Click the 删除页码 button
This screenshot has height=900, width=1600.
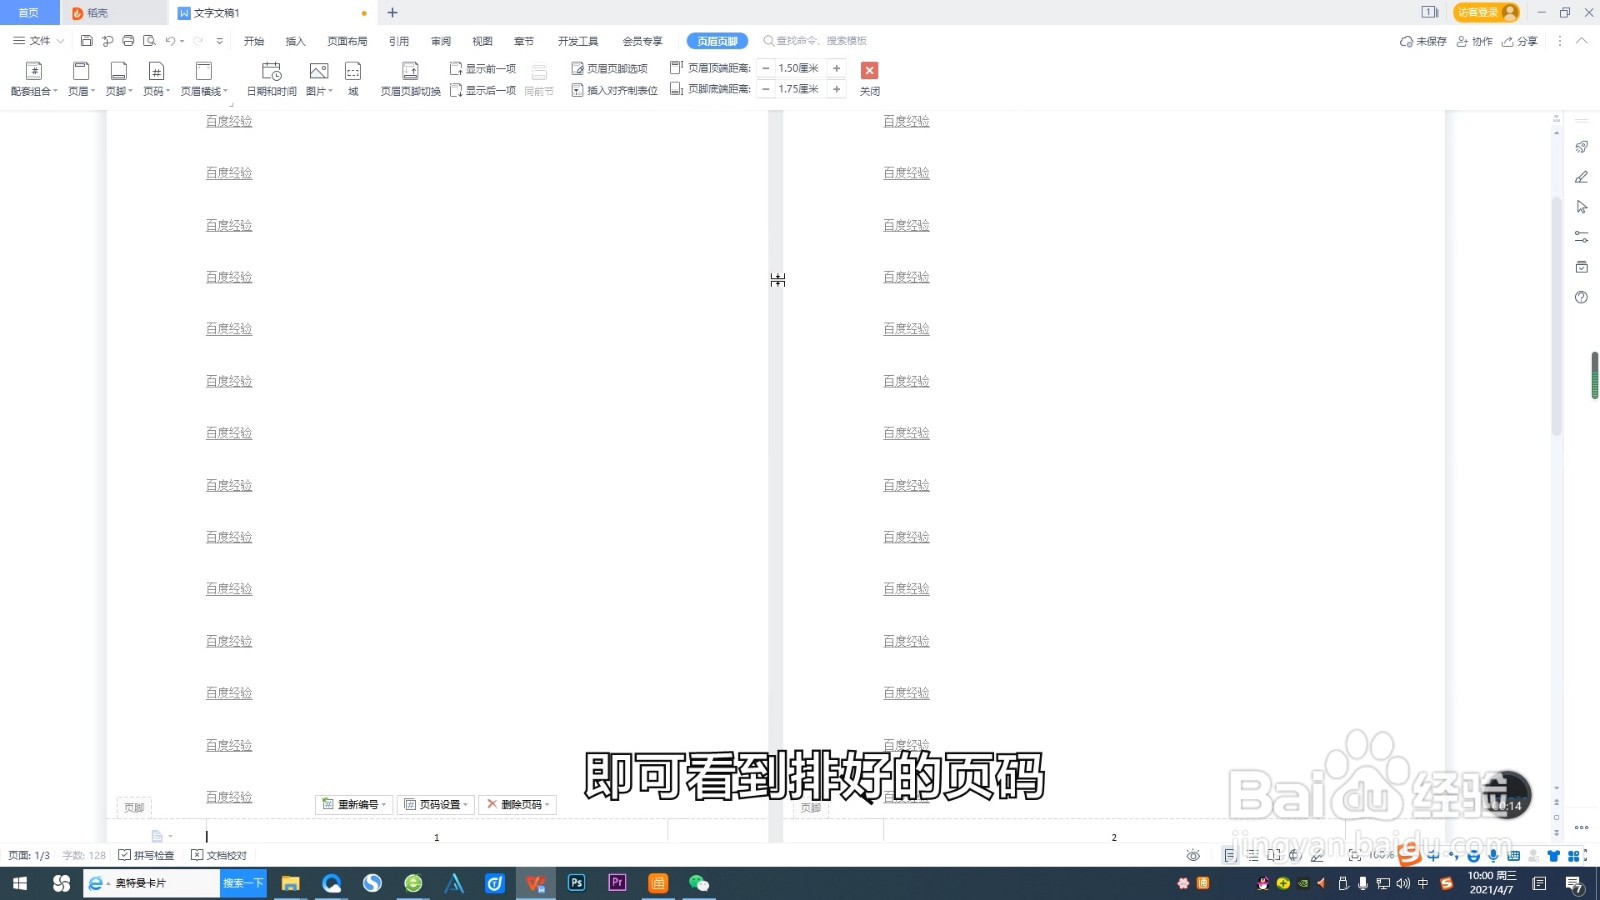tap(517, 804)
